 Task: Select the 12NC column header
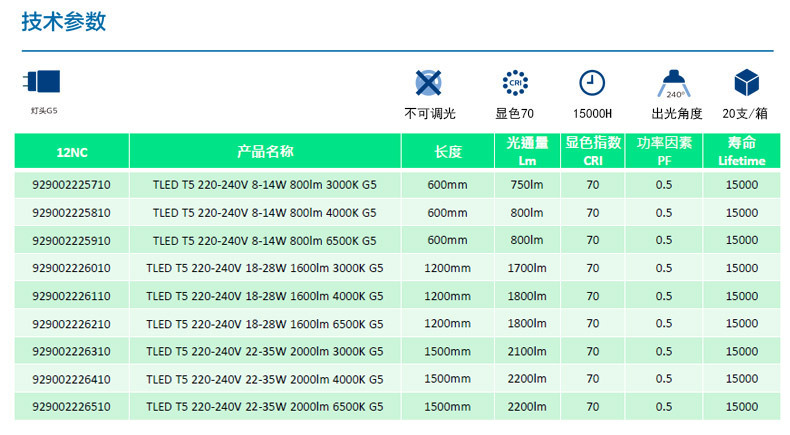click(71, 152)
